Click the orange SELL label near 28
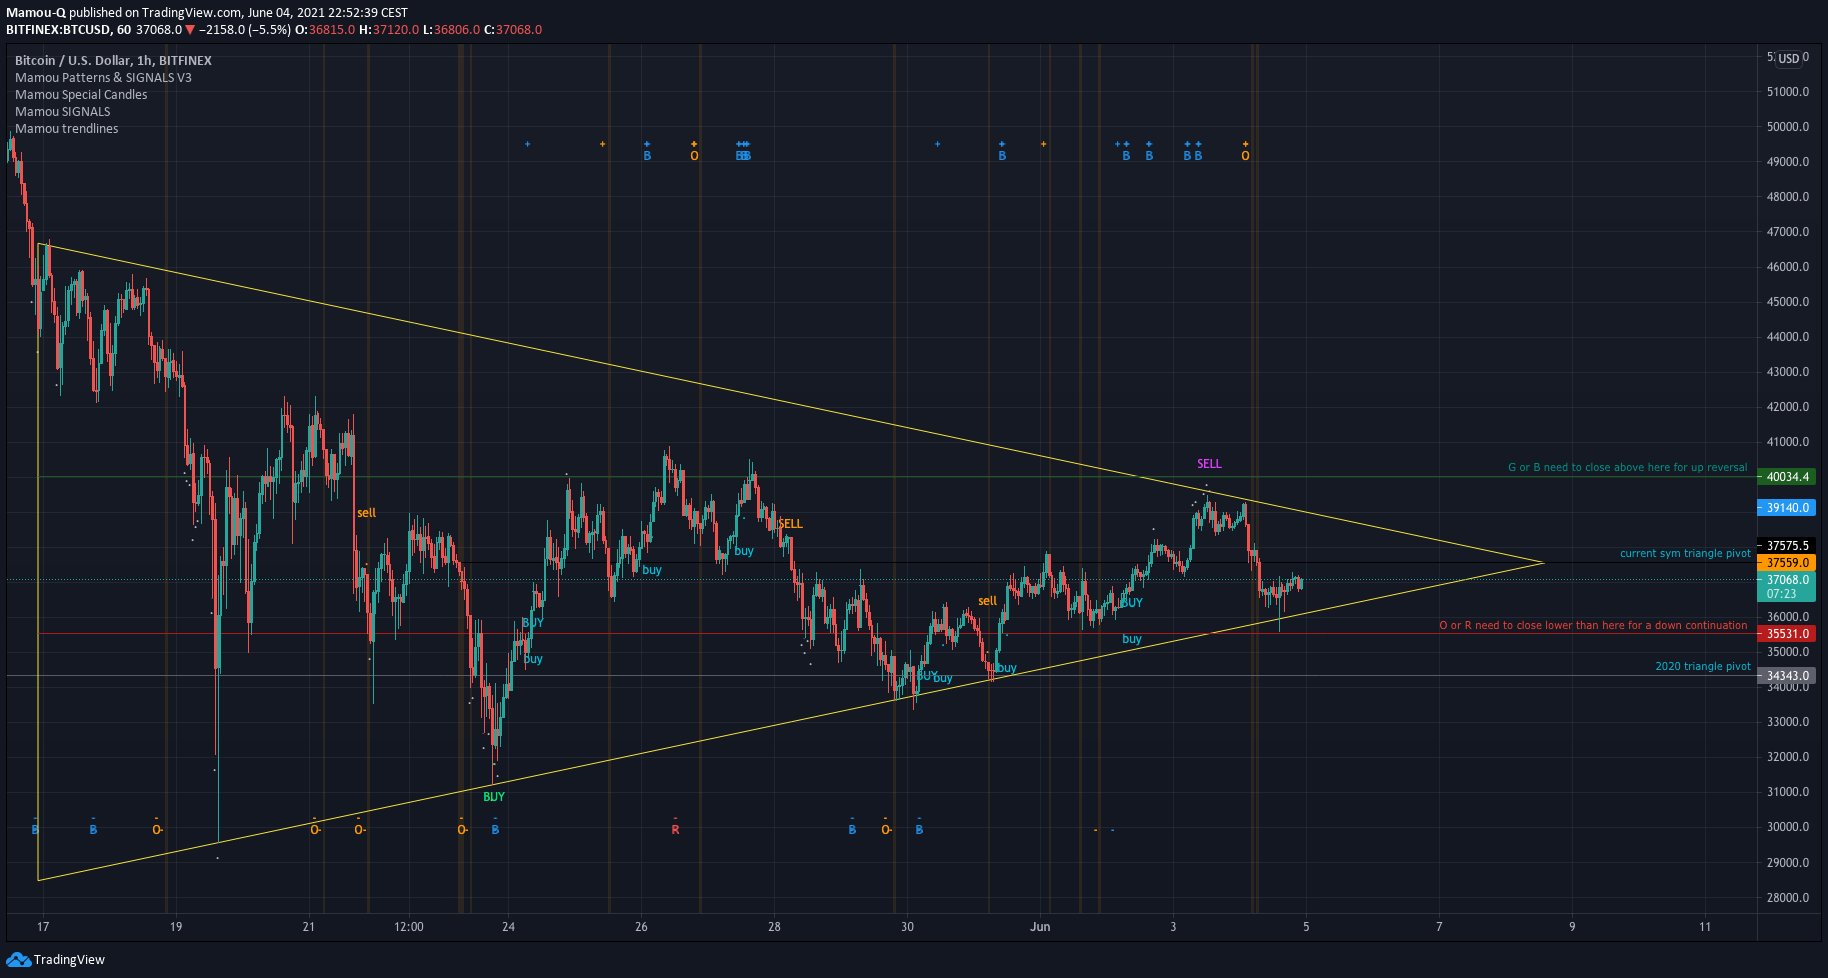This screenshot has width=1828, height=978. 790,524
